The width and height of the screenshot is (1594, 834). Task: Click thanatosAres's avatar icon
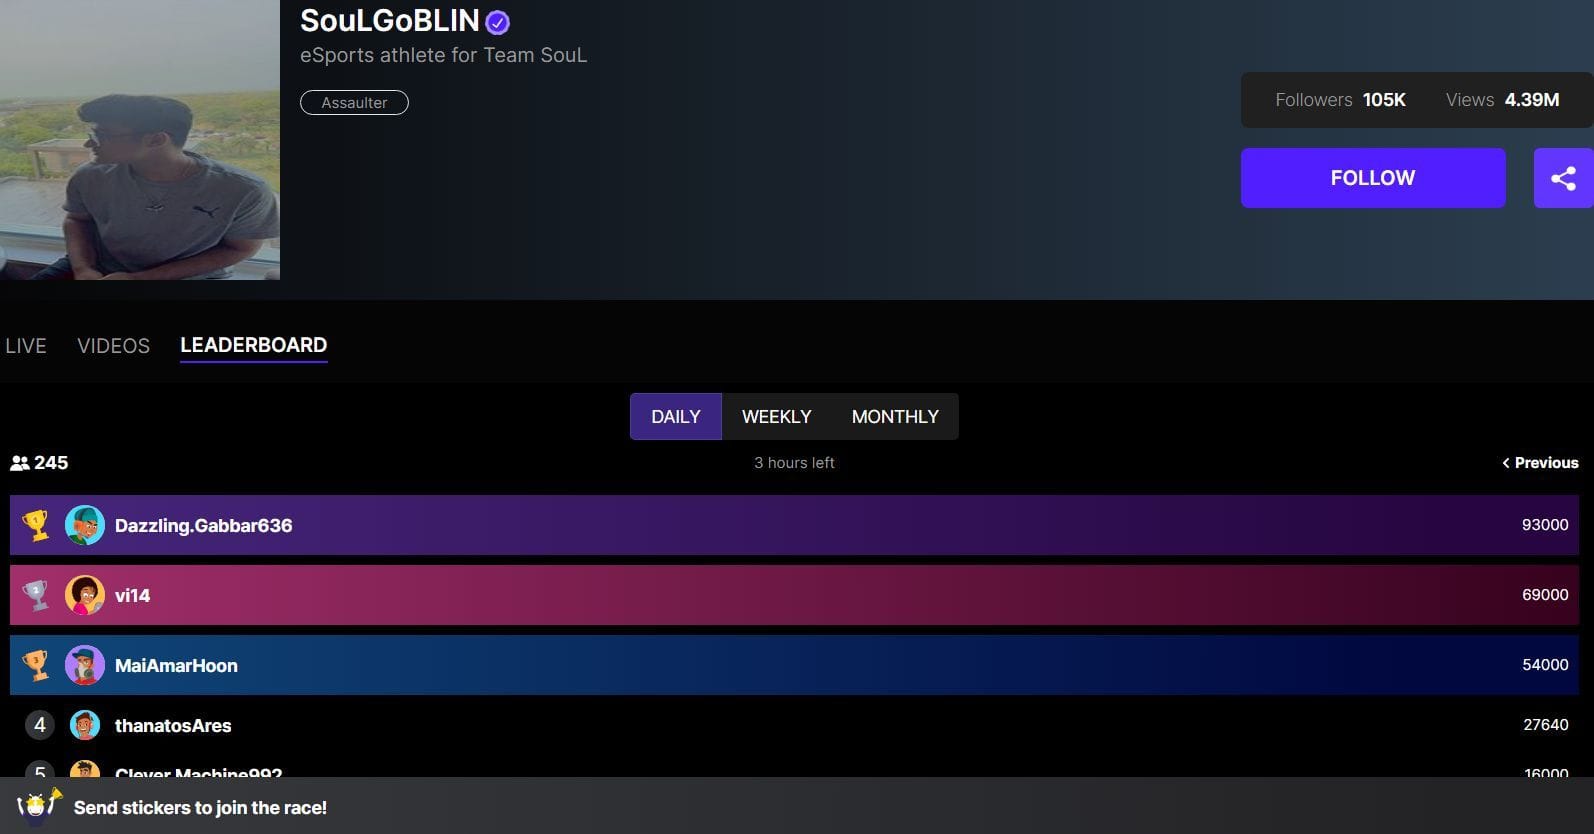[x=85, y=725]
